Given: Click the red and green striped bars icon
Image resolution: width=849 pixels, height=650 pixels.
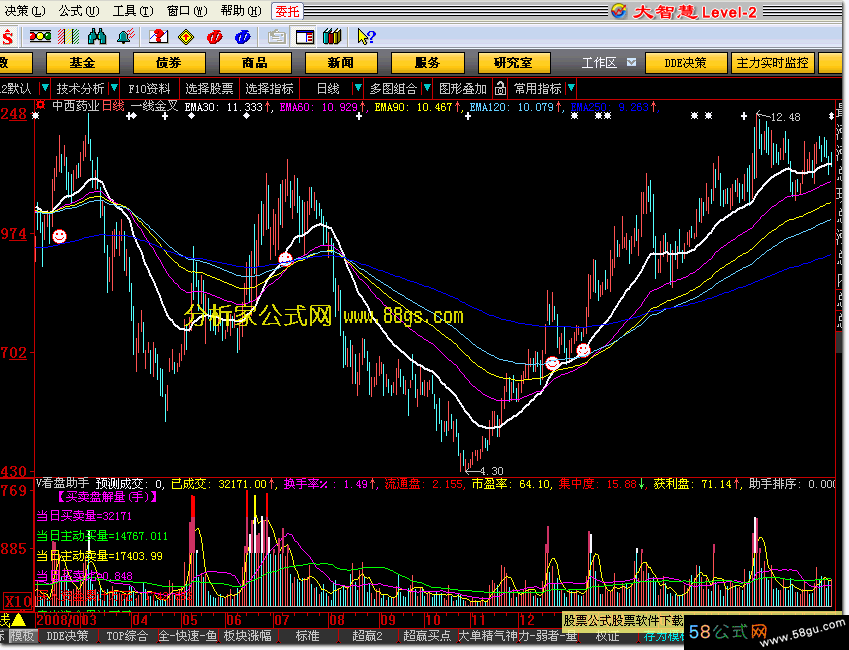Looking at the screenshot, I should click(x=69, y=37).
